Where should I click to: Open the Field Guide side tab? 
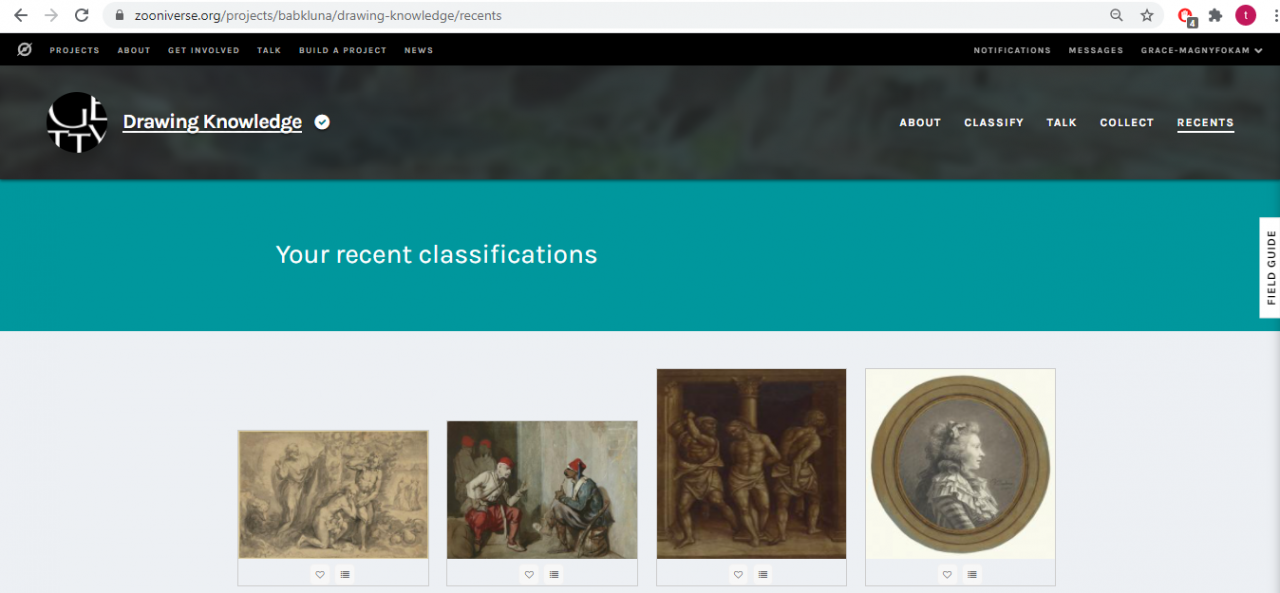(1270, 267)
